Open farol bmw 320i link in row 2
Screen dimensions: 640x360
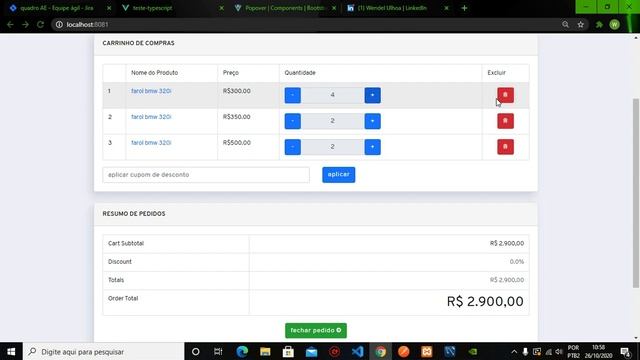[x=151, y=117]
